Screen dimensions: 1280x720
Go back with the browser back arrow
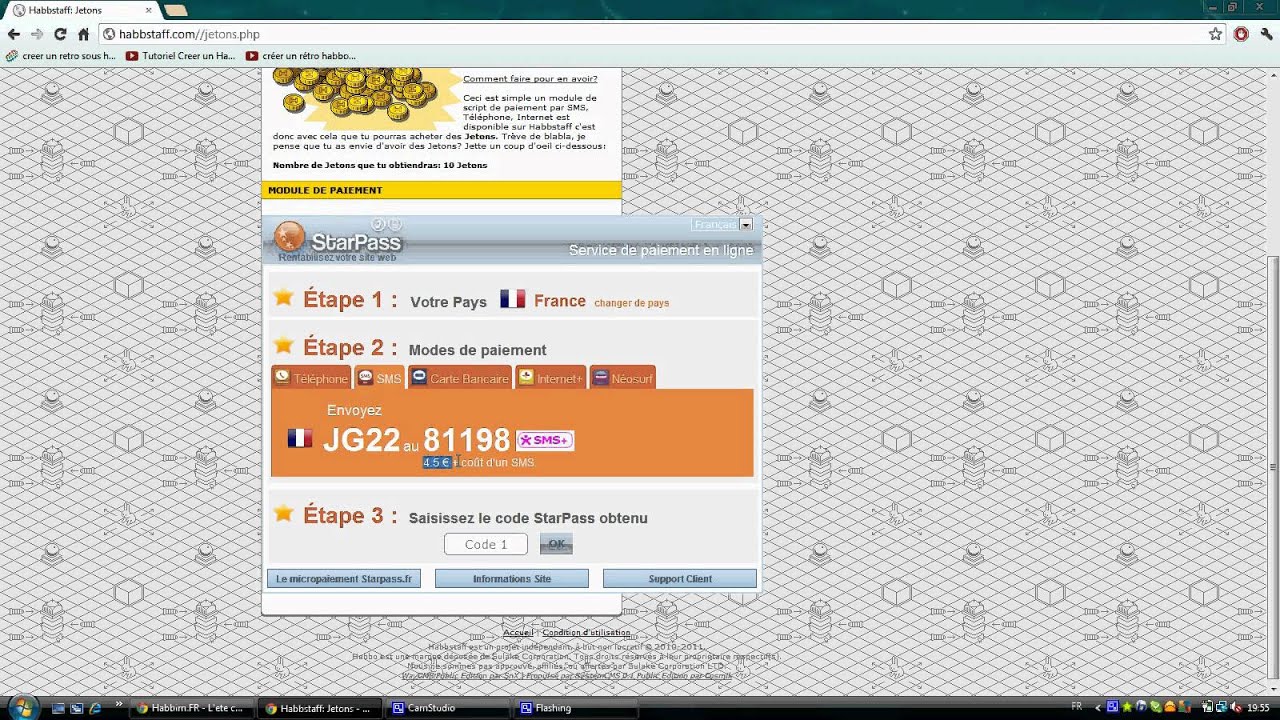14,34
